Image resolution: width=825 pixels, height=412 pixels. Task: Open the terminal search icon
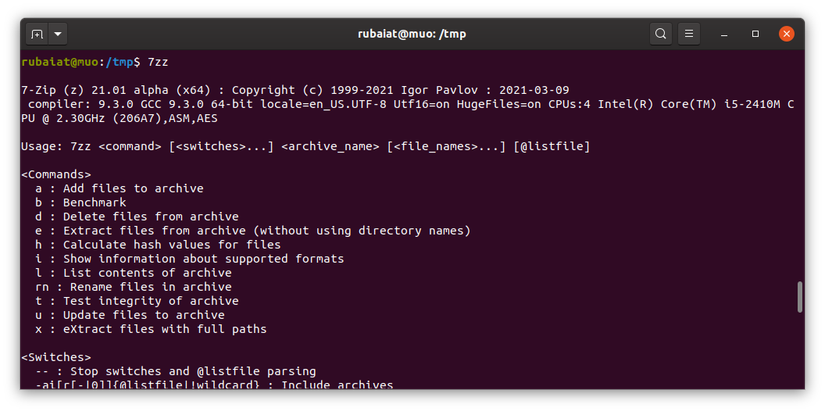[661, 34]
